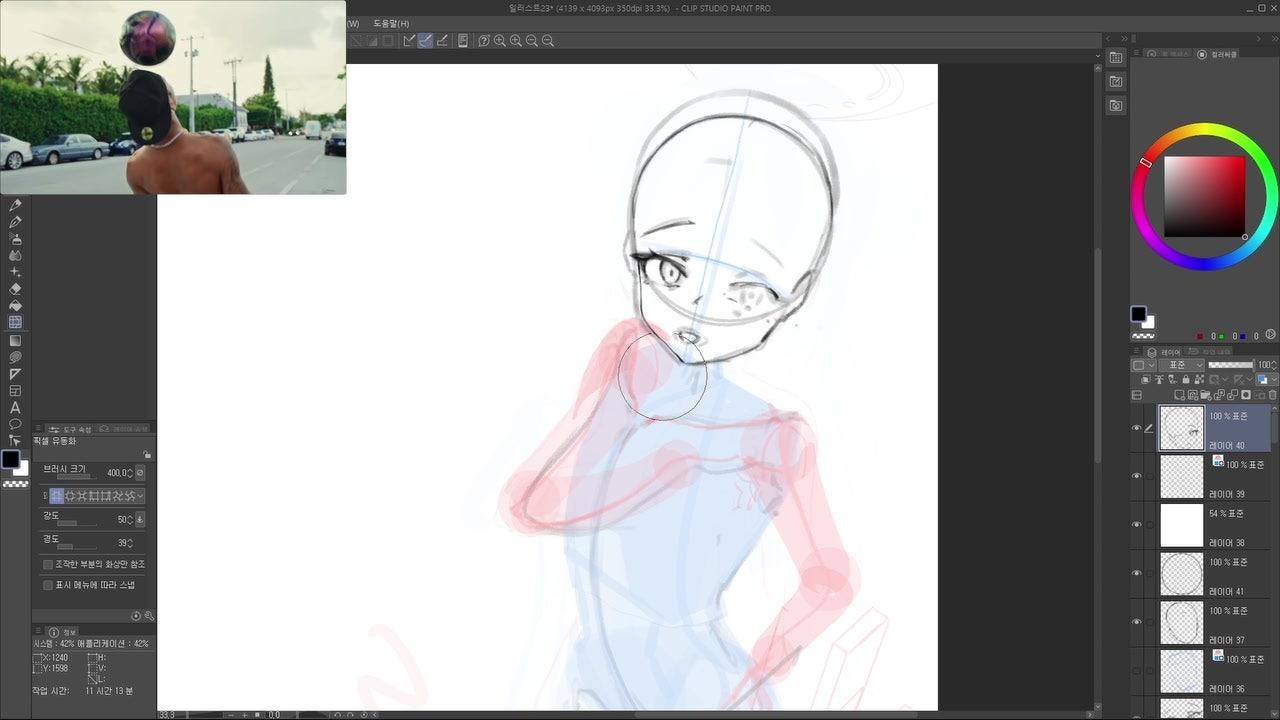Toggle visibility of layer 레이어 41
Screen dimensions: 1280x720
click(1136, 573)
